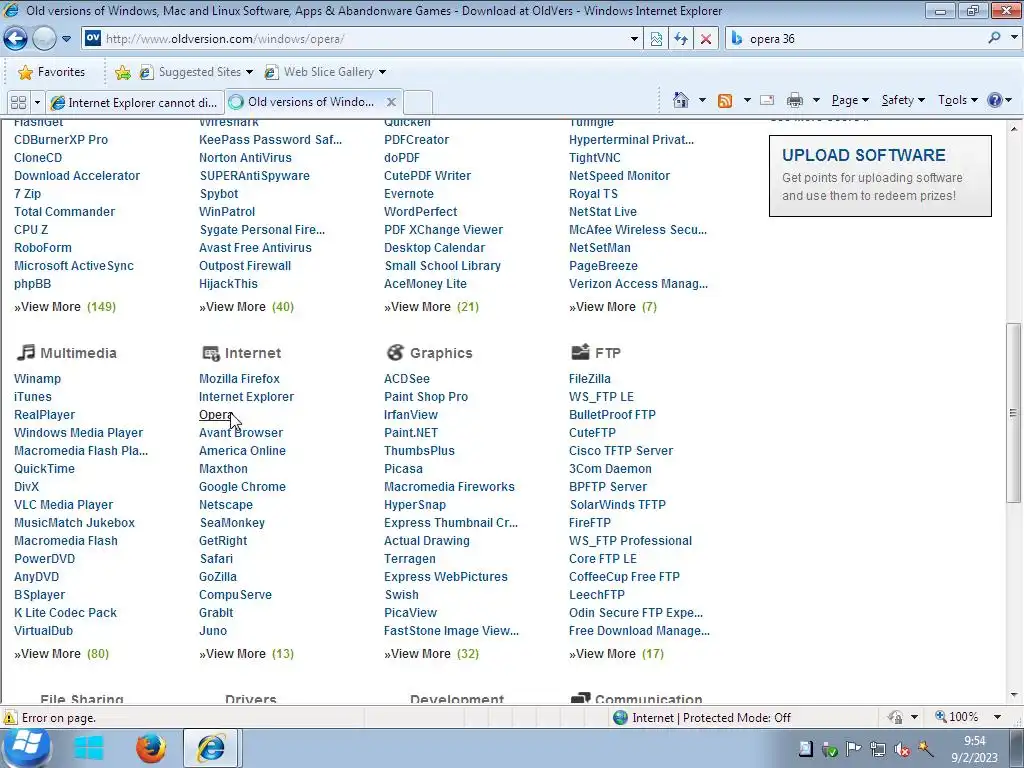The width and height of the screenshot is (1024, 768).
Task: Switch to 'Internet Explorer cannot di...' tab
Action: pyautogui.click(x=135, y=103)
